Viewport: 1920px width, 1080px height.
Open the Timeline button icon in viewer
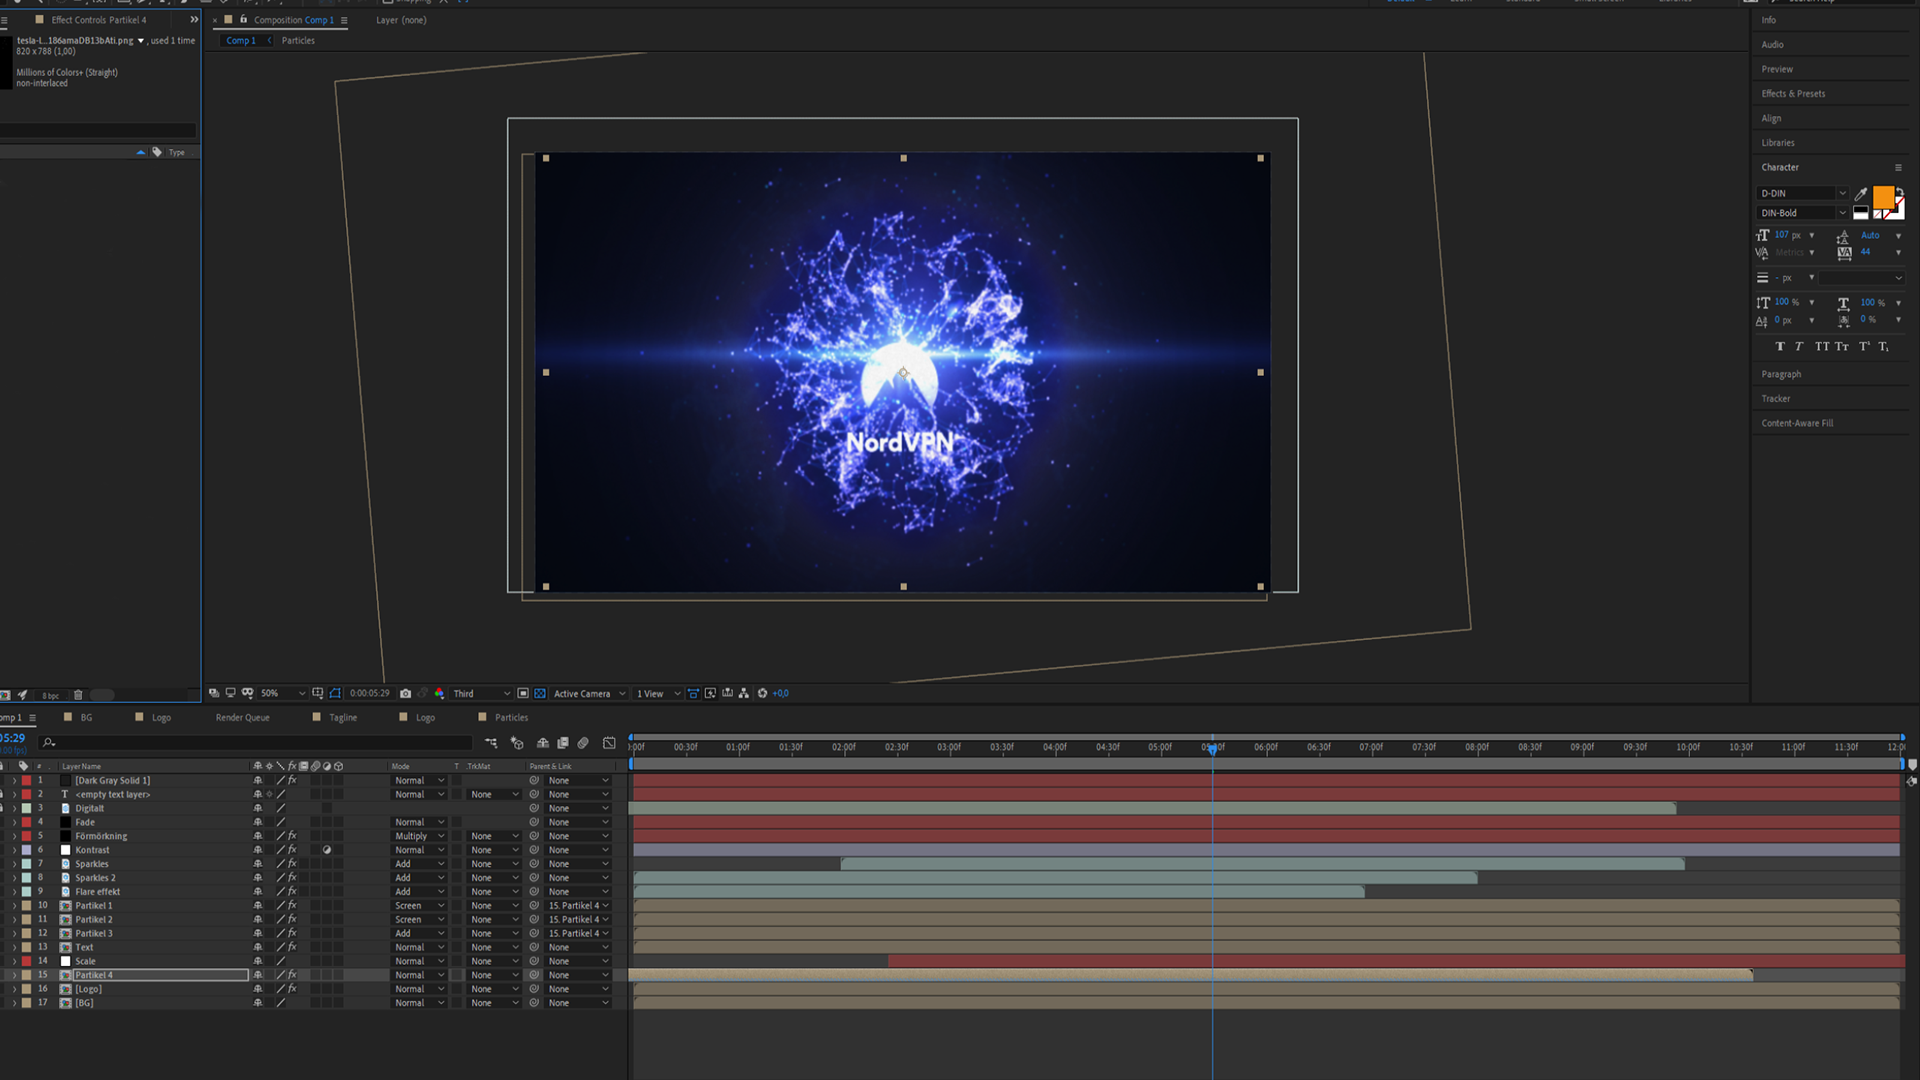(727, 693)
